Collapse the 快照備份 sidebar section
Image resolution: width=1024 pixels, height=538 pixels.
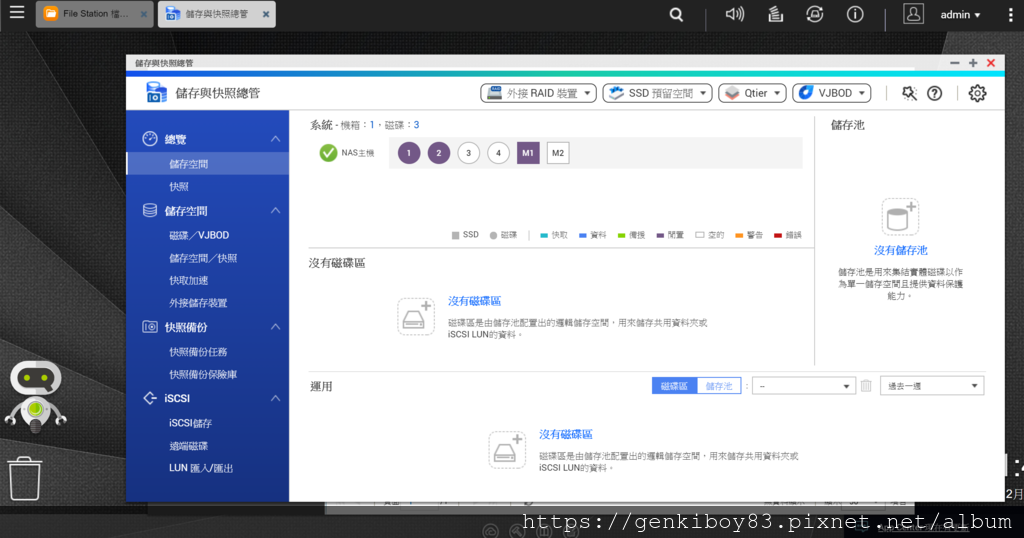click(276, 327)
